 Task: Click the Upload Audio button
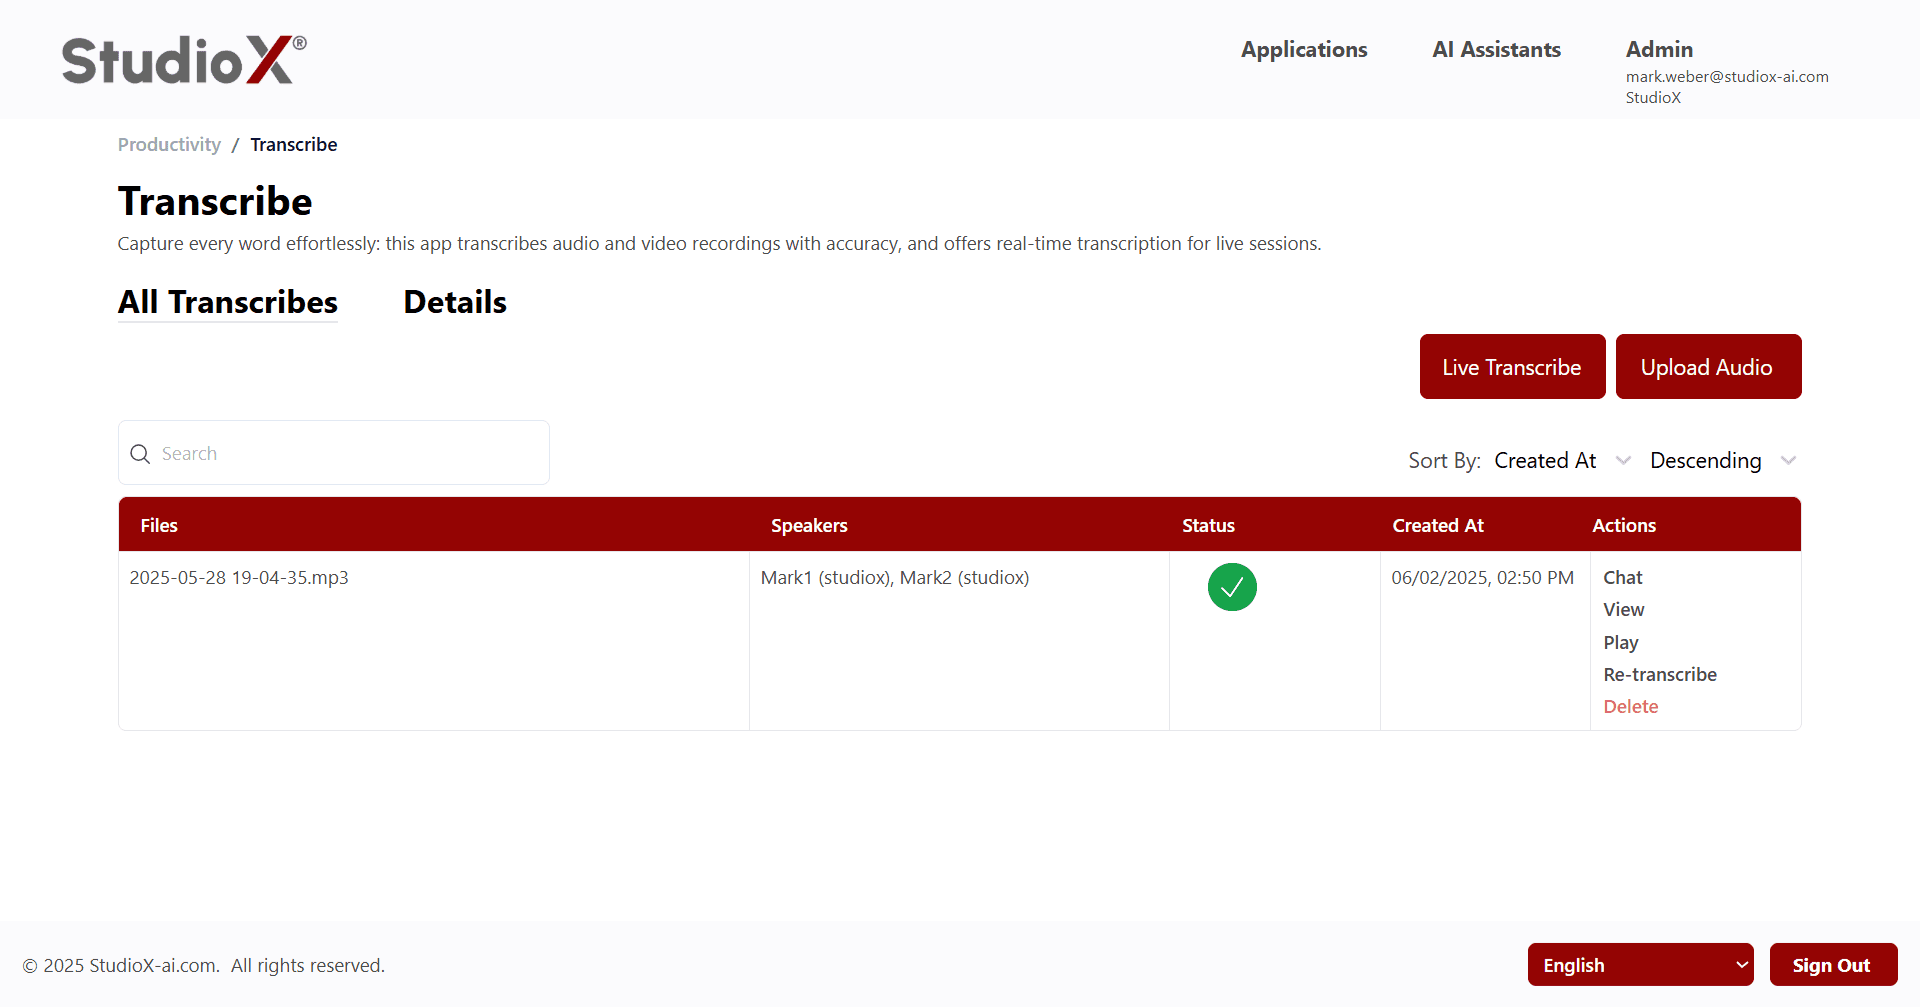pyautogui.click(x=1708, y=366)
